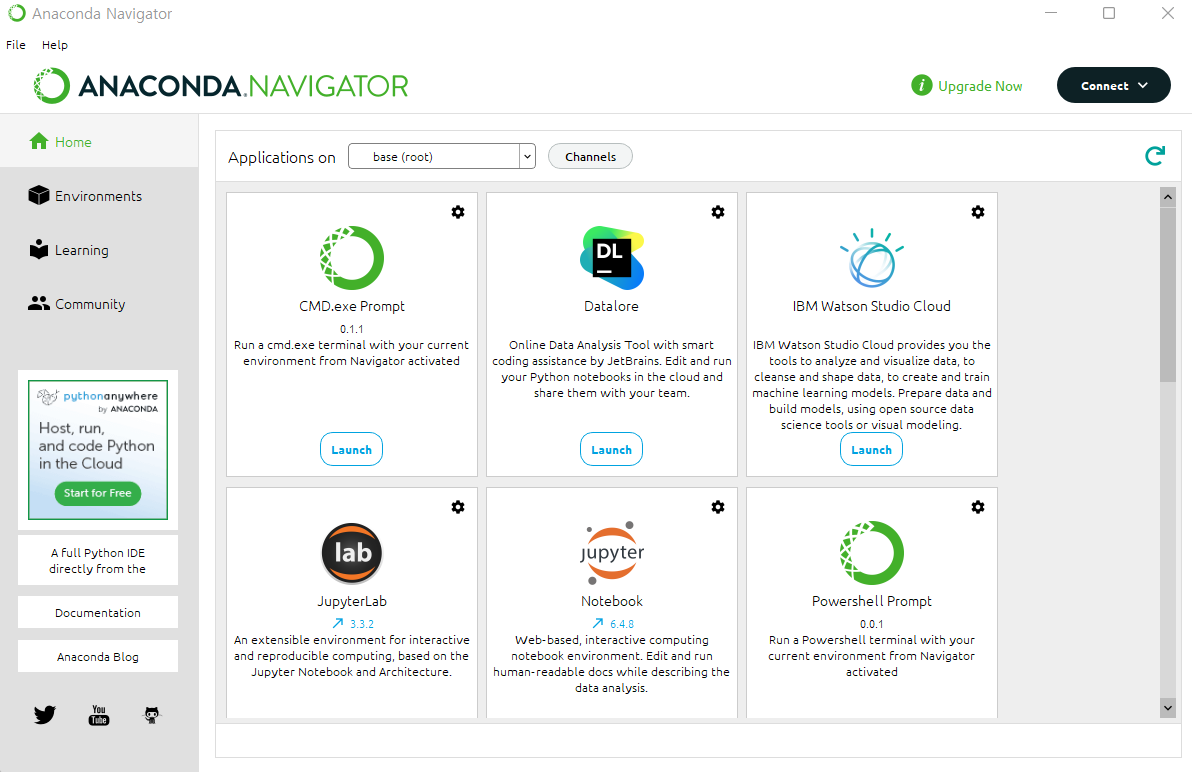Screen dimensions: 1192x772
Task: Switch to the Community tab
Action: [x=99, y=303]
